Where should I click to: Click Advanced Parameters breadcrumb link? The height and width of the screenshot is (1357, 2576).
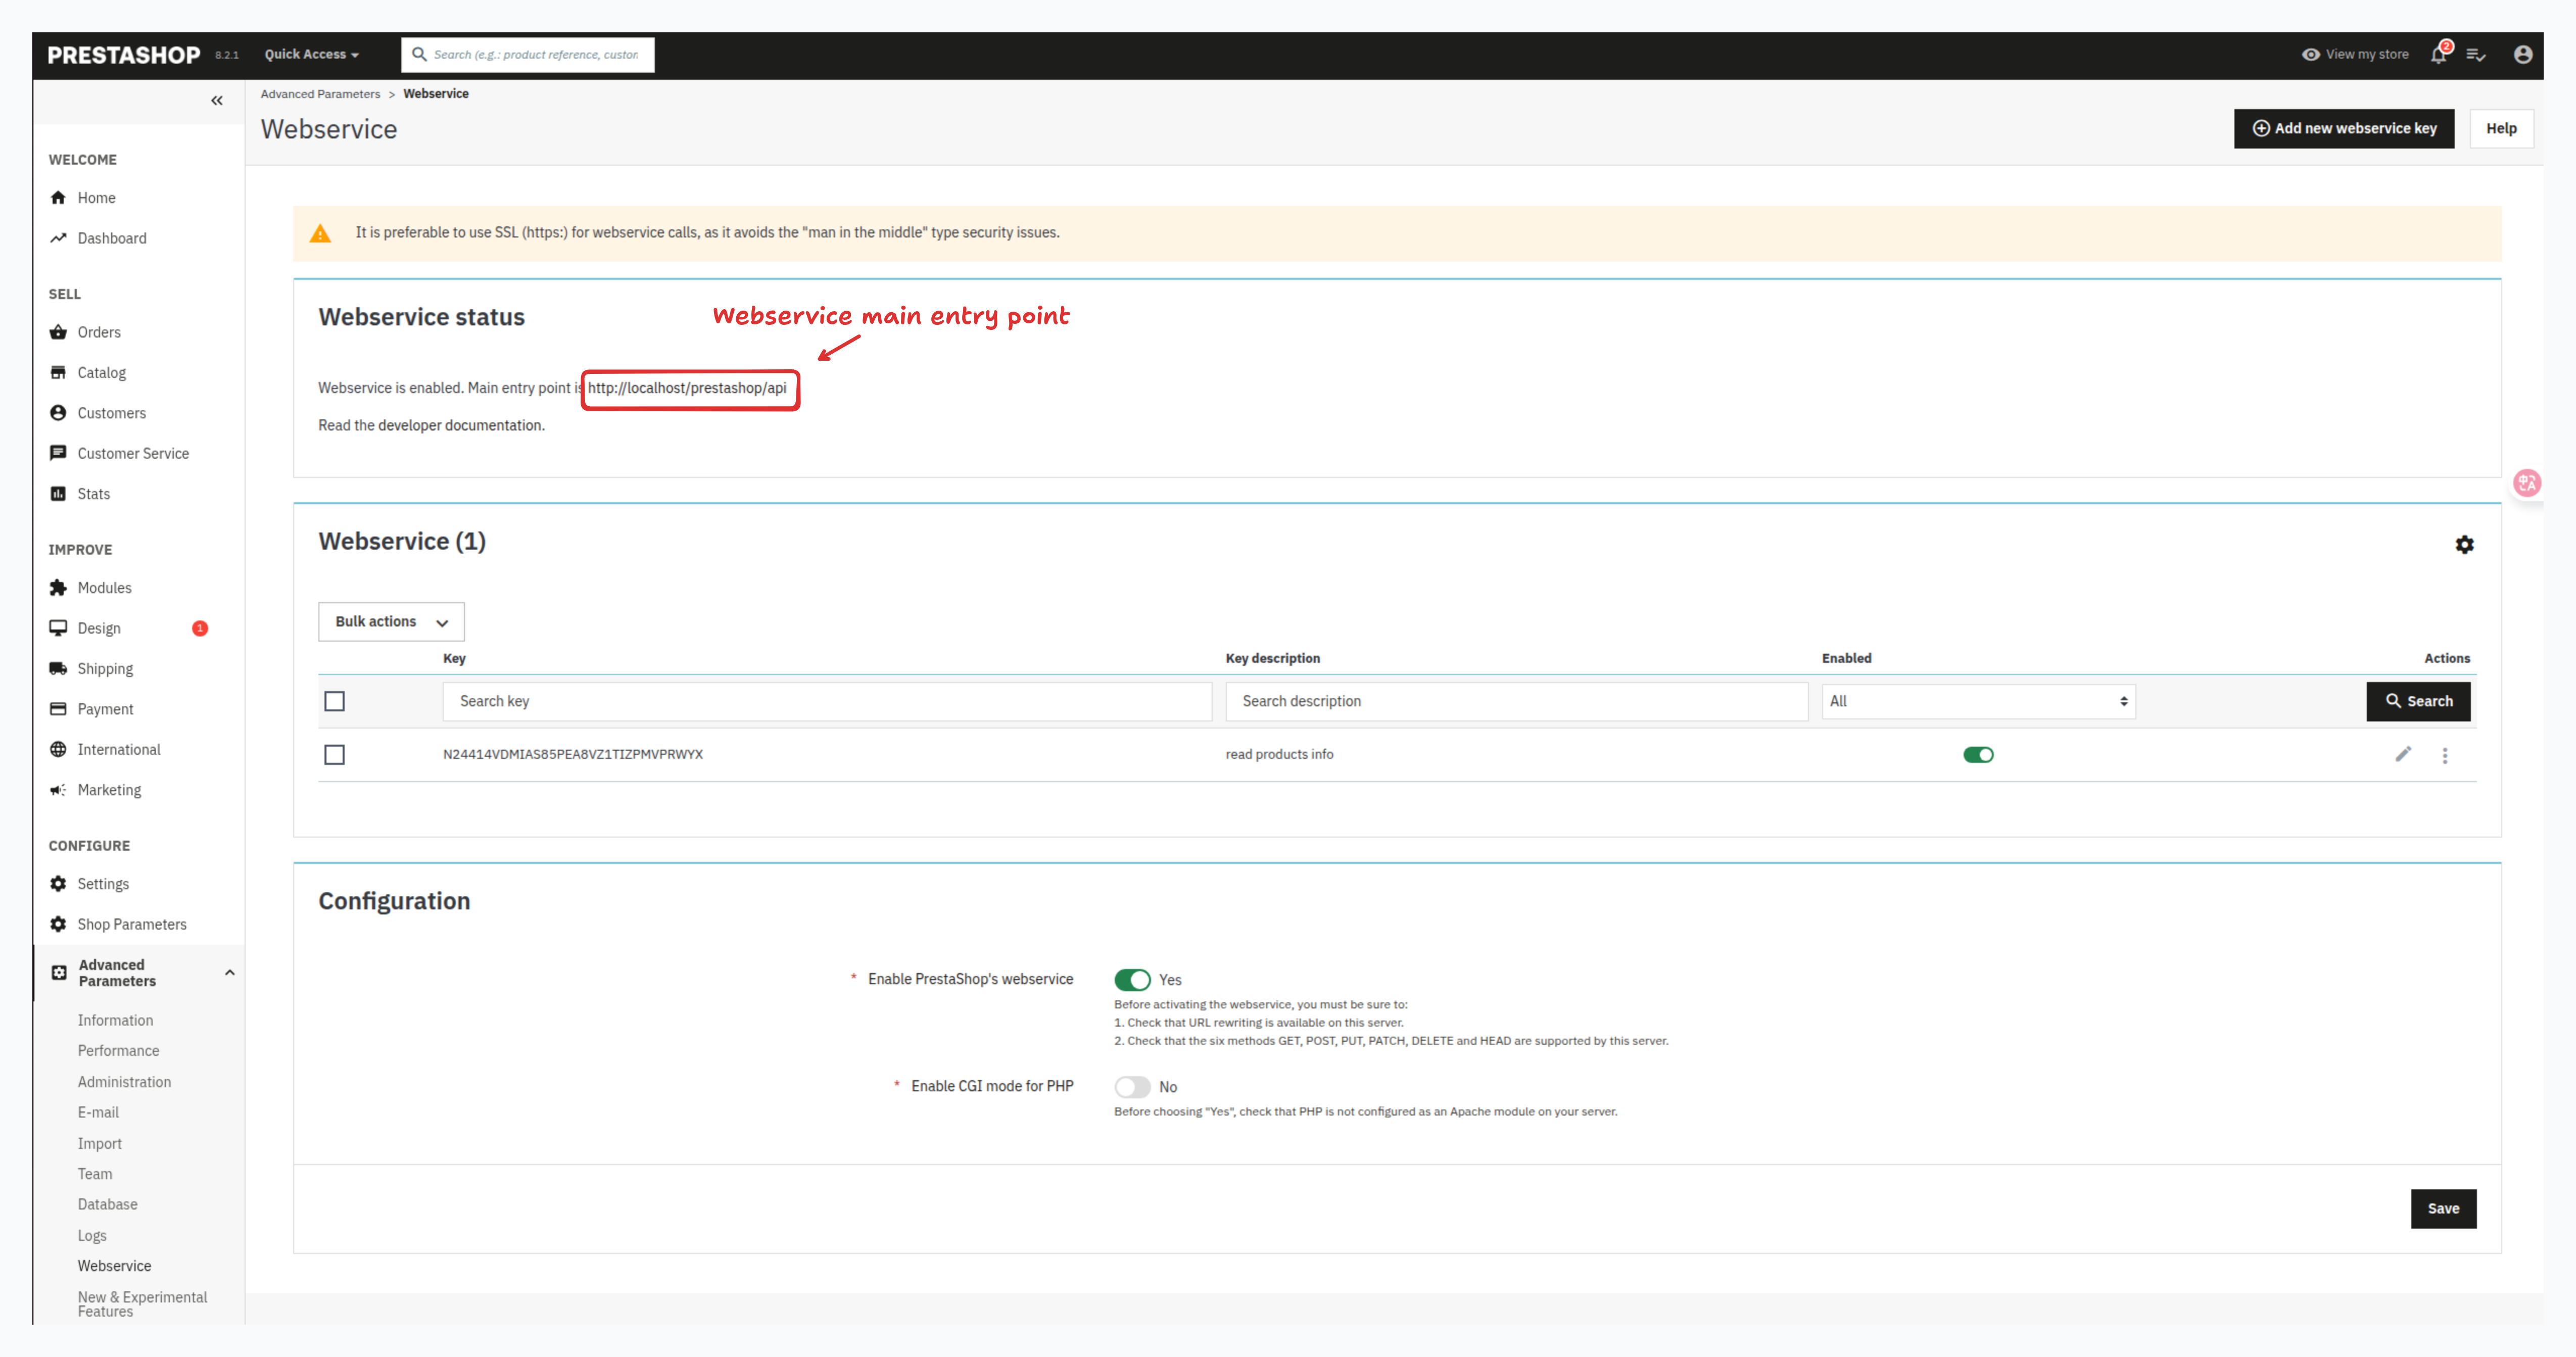tap(320, 94)
